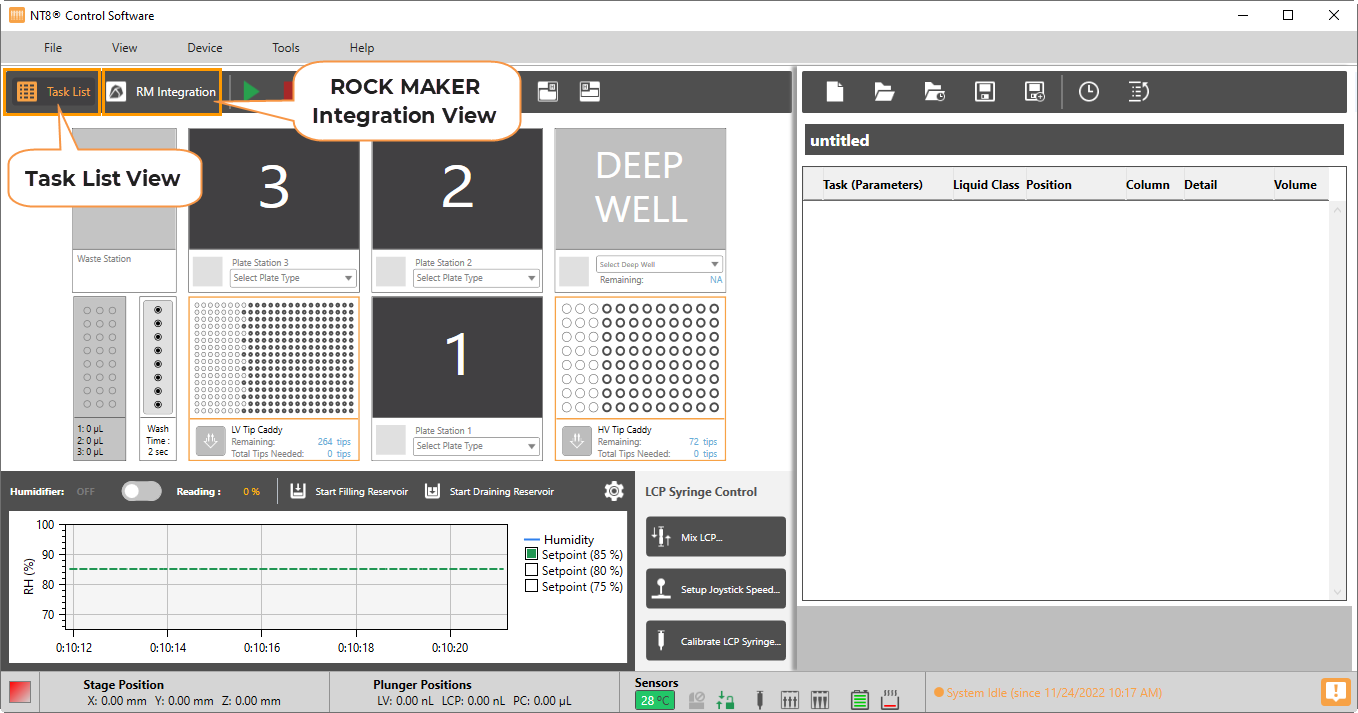Click the 28 °C temperature sensor indicator

[x=655, y=700]
